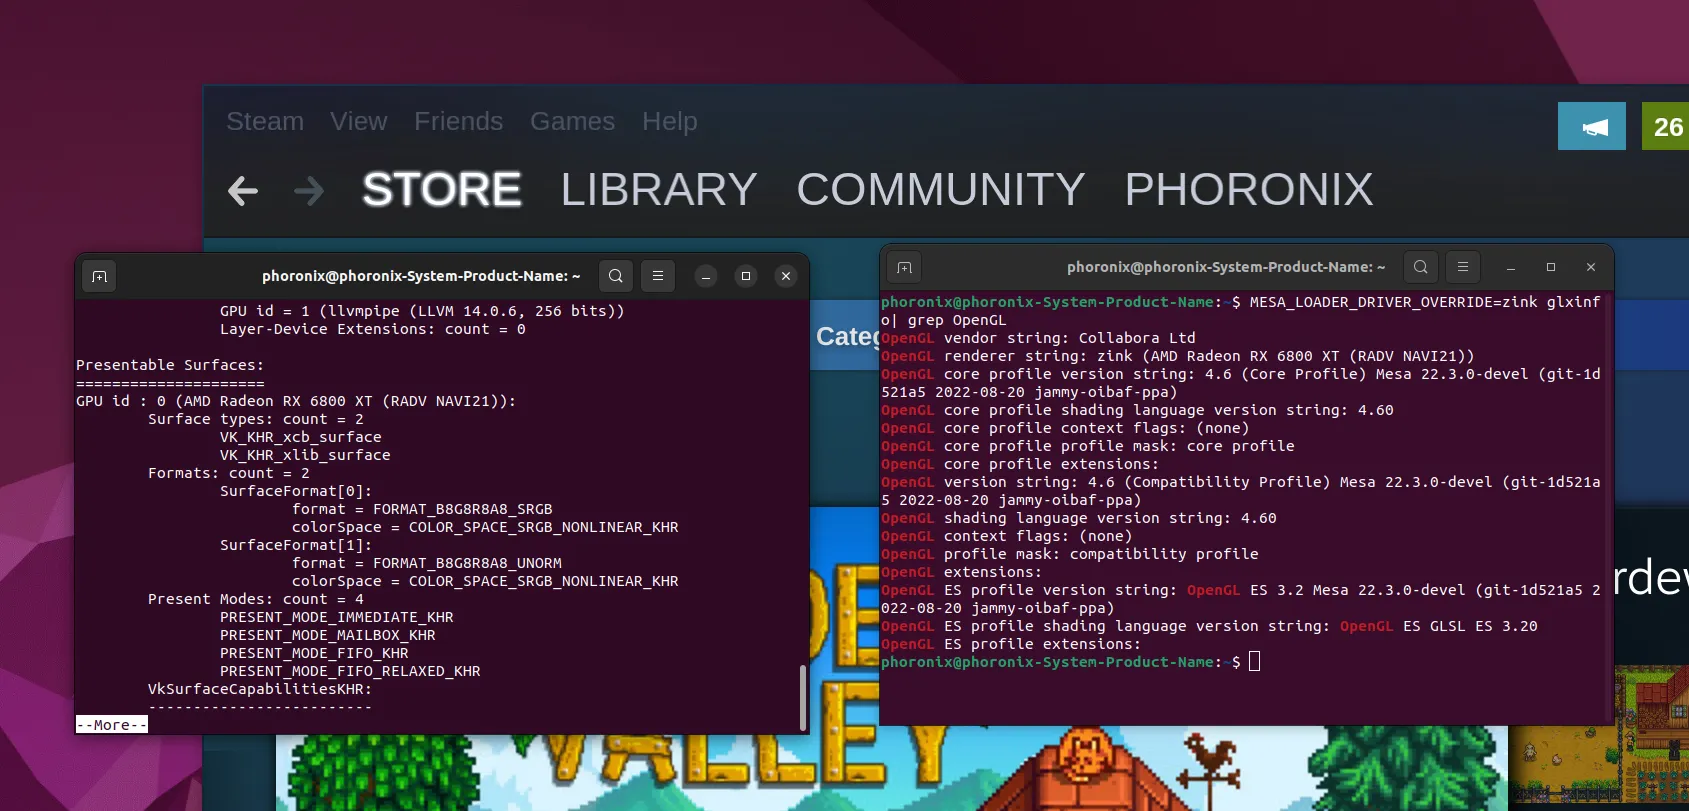The image size is (1689, 811).
Task: Close the right terminal window
Action: pyautogui.click(x=1591, y=267)
